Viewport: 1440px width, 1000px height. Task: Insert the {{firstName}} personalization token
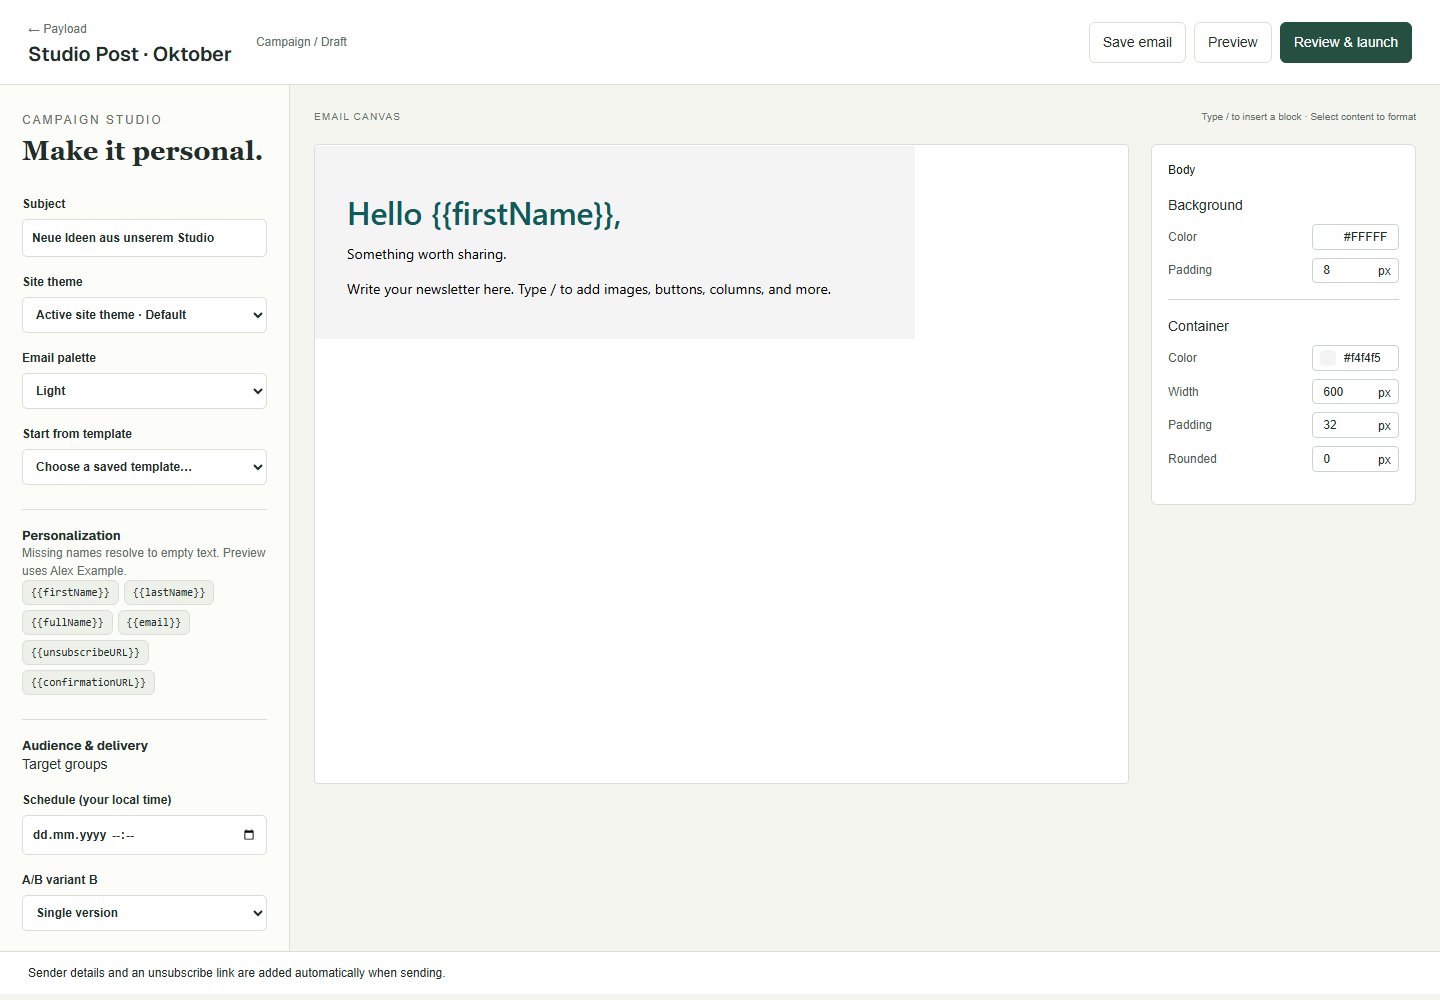(70, 593)
